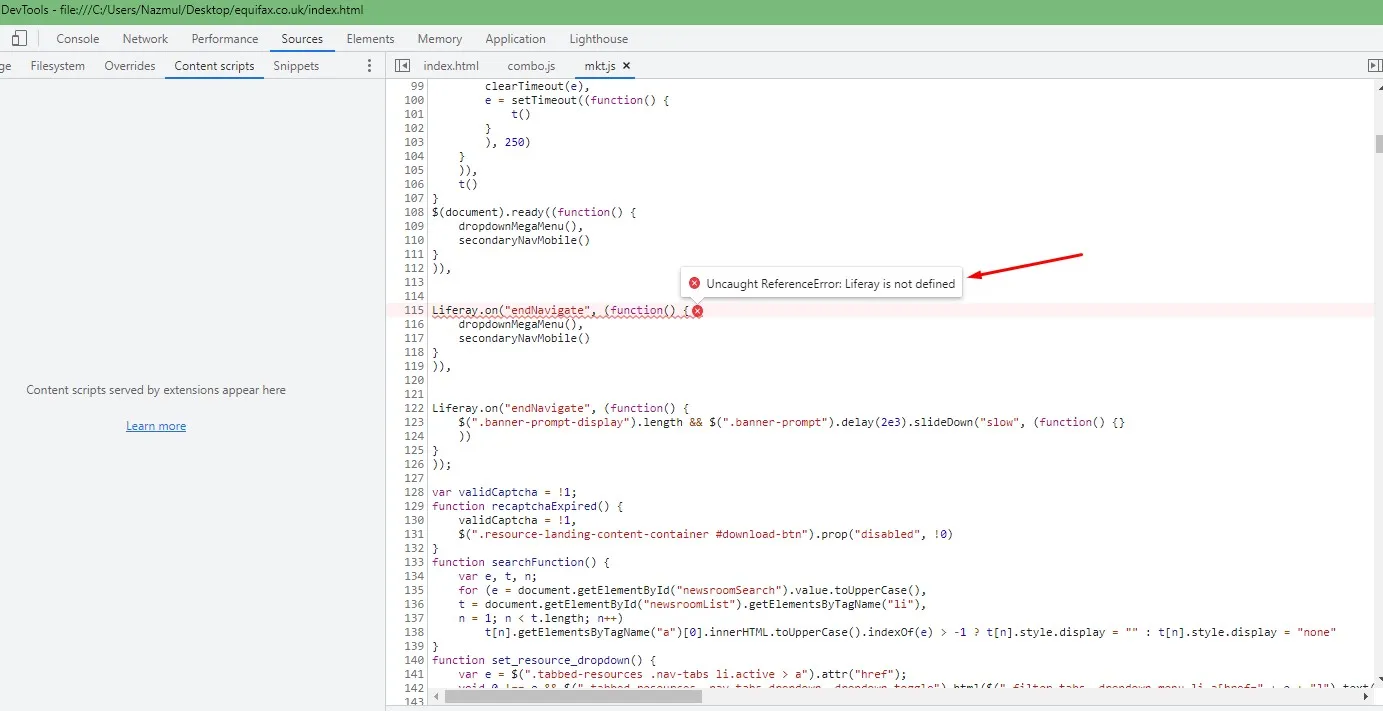Switch to the Memory tab
The width and height of the screenshot is (1383, 711).
tap(440, 39)
